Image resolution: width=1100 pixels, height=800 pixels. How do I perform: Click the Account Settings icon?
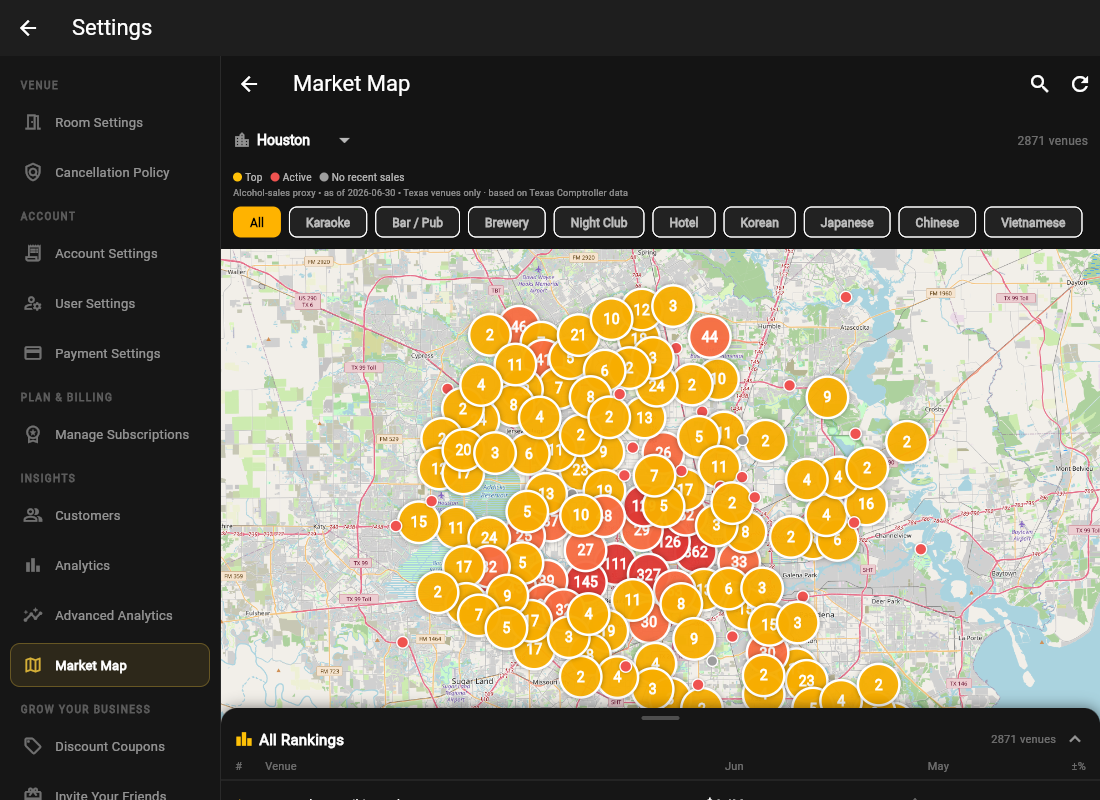(x=33, y=253)
